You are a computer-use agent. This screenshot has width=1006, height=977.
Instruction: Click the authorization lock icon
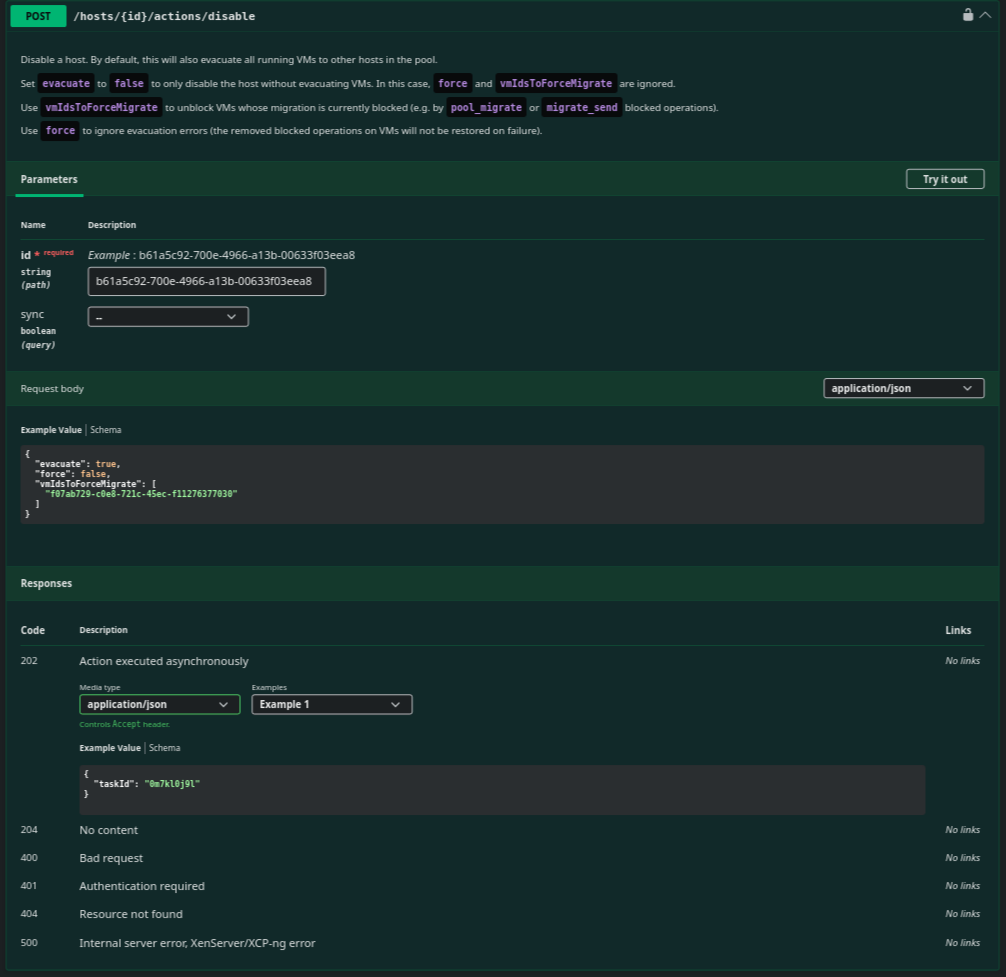968,15
